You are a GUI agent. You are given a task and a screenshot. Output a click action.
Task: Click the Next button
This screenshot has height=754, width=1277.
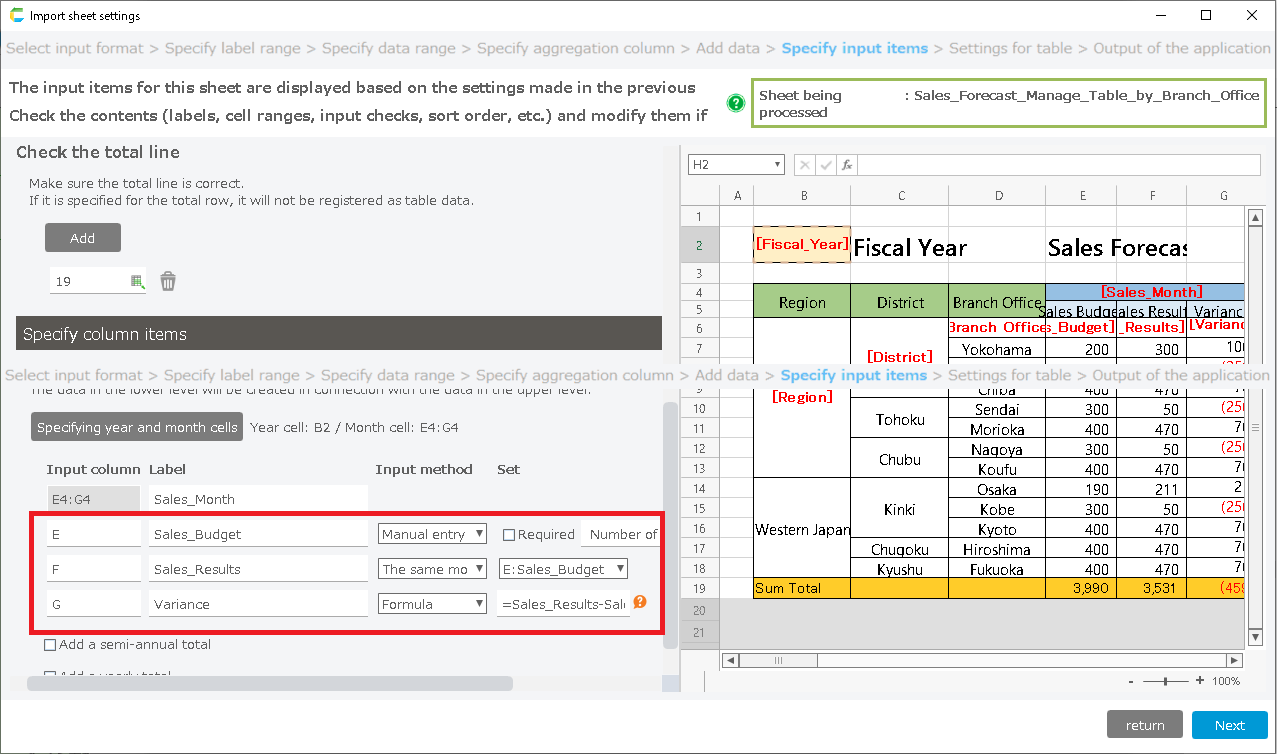click(x=1229, y=725)
